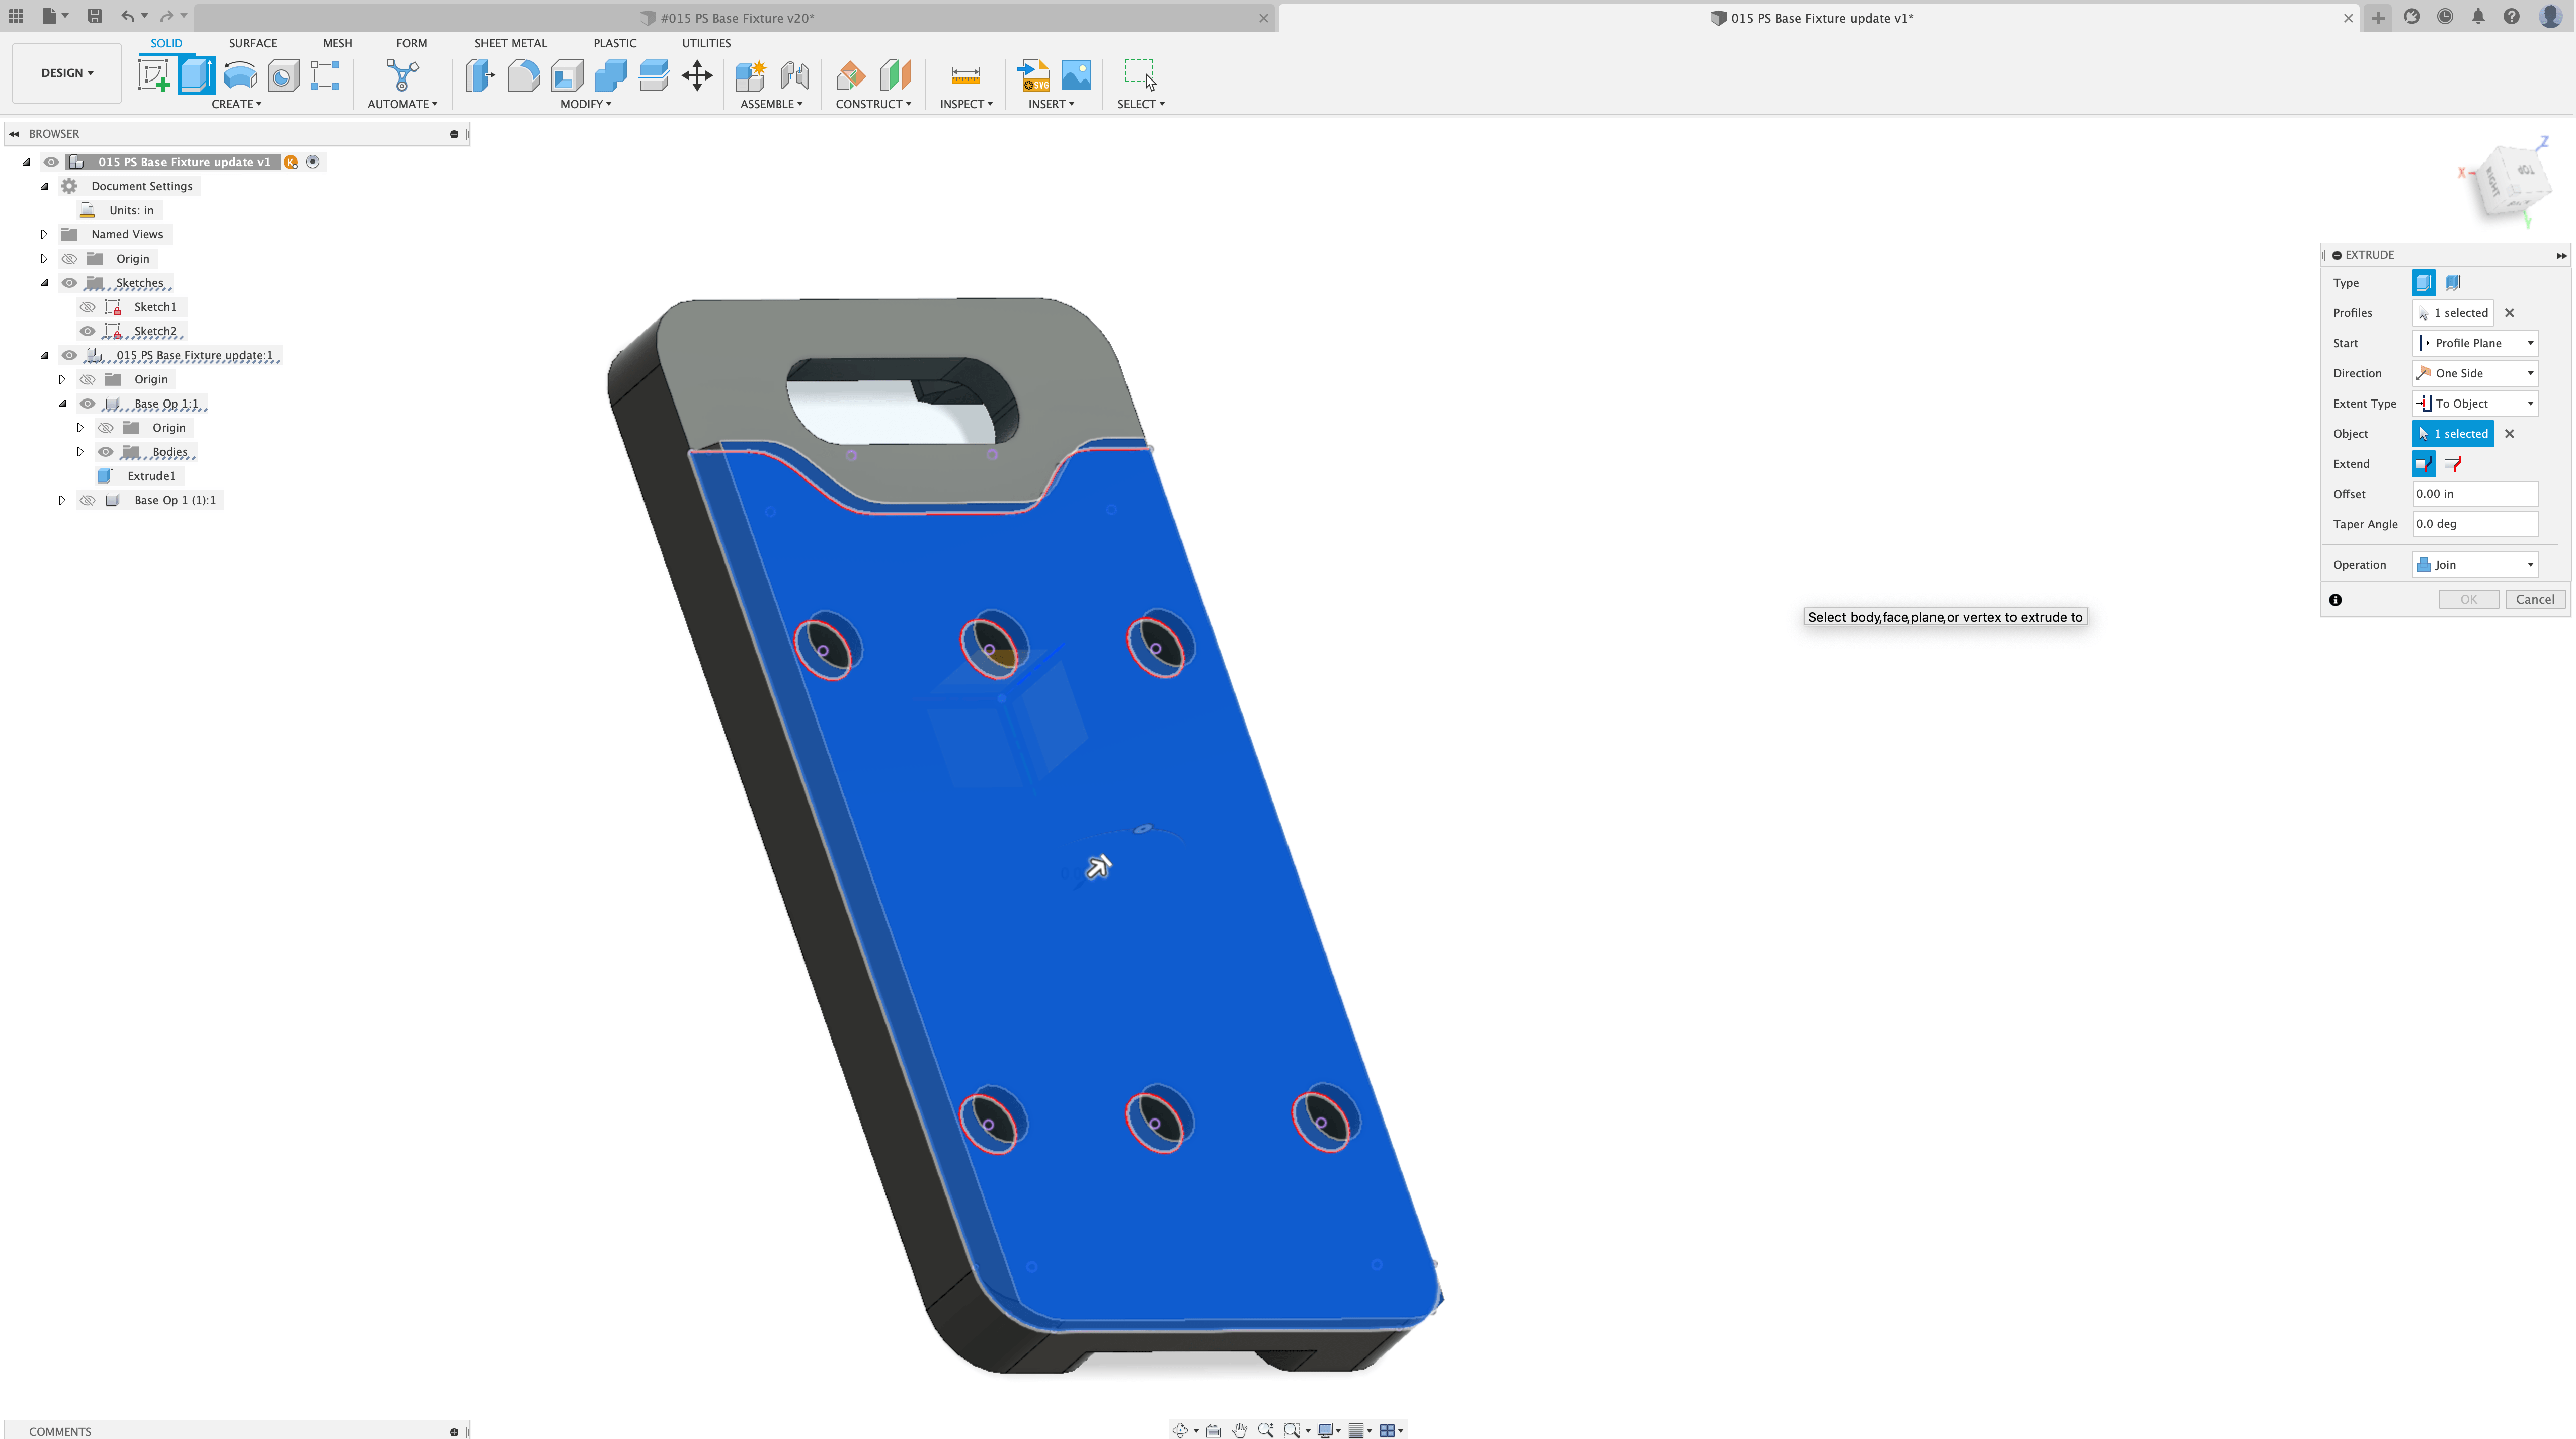Click the Insert SVG icon
Screen dimensions: 2576x1439
pos(1033,75)
